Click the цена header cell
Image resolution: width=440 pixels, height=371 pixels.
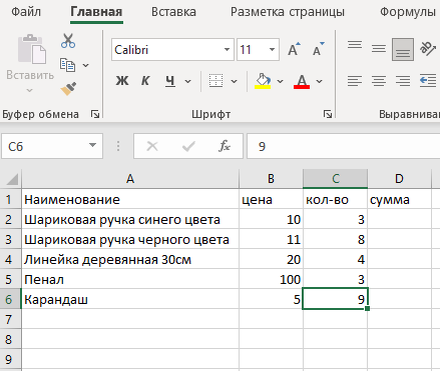(x=271, y=199)
